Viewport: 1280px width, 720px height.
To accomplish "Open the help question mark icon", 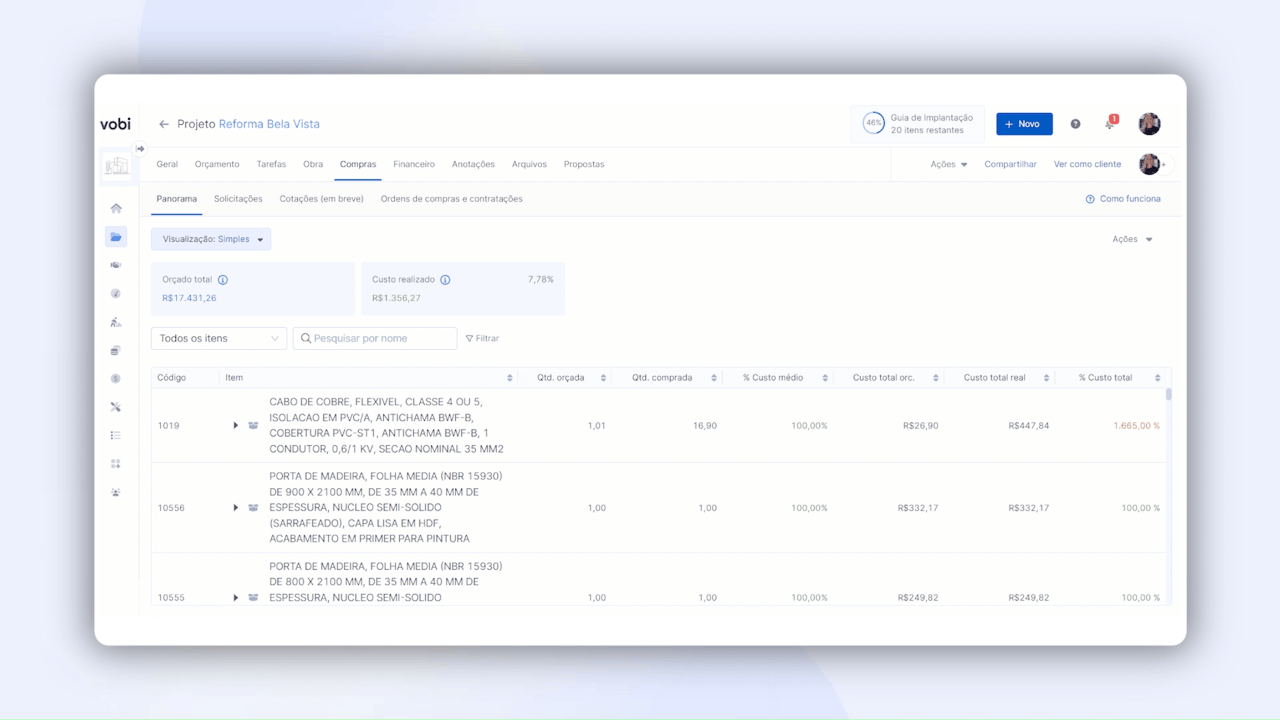I will pos(1075,124).
